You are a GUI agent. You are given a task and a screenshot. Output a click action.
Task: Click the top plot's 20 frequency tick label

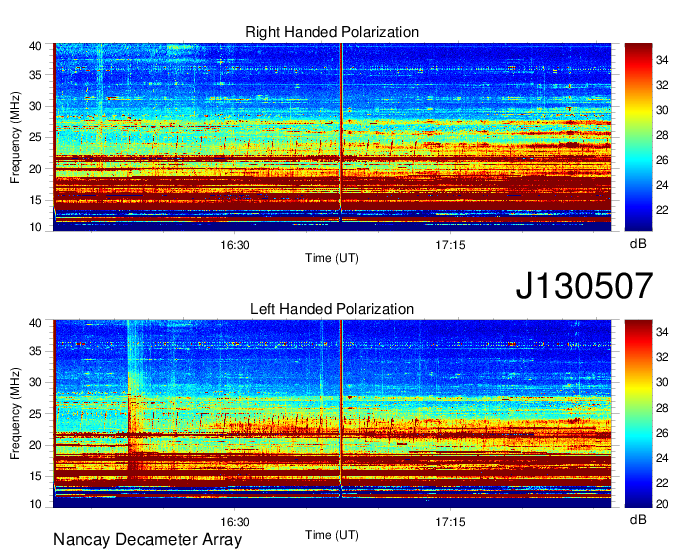[x=35, y=169]
